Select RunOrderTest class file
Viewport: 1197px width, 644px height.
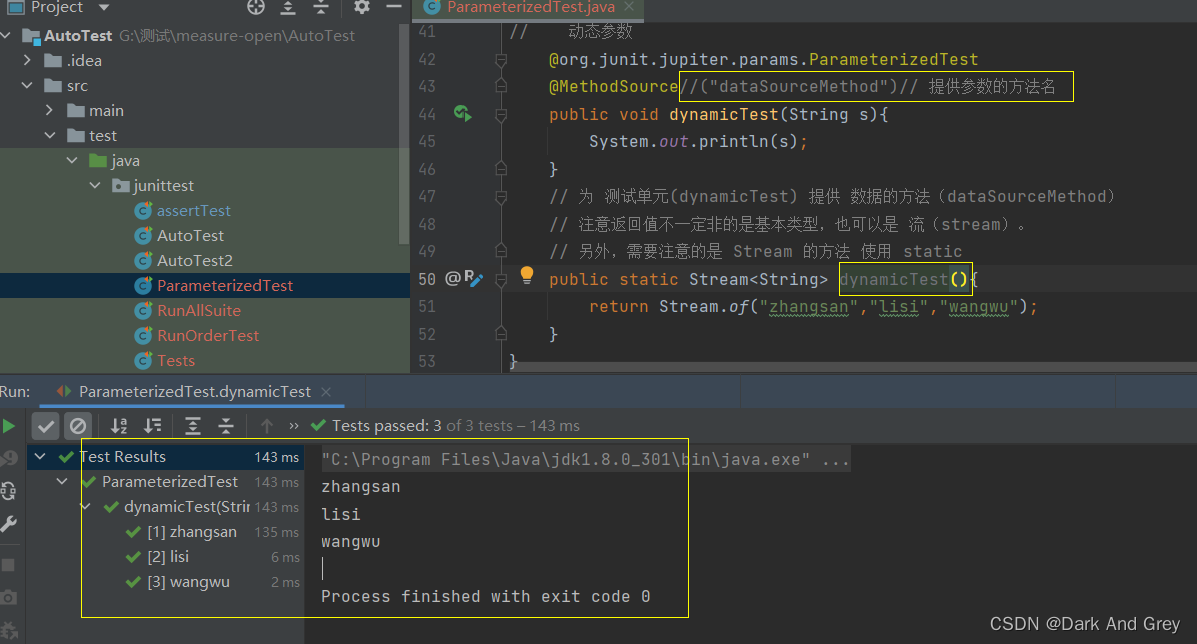[208, 336]
